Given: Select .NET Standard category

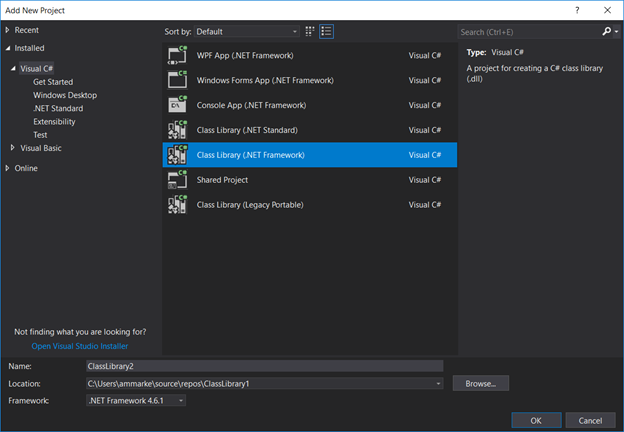Looking at the screenshot, I should (x=58, y=108).
